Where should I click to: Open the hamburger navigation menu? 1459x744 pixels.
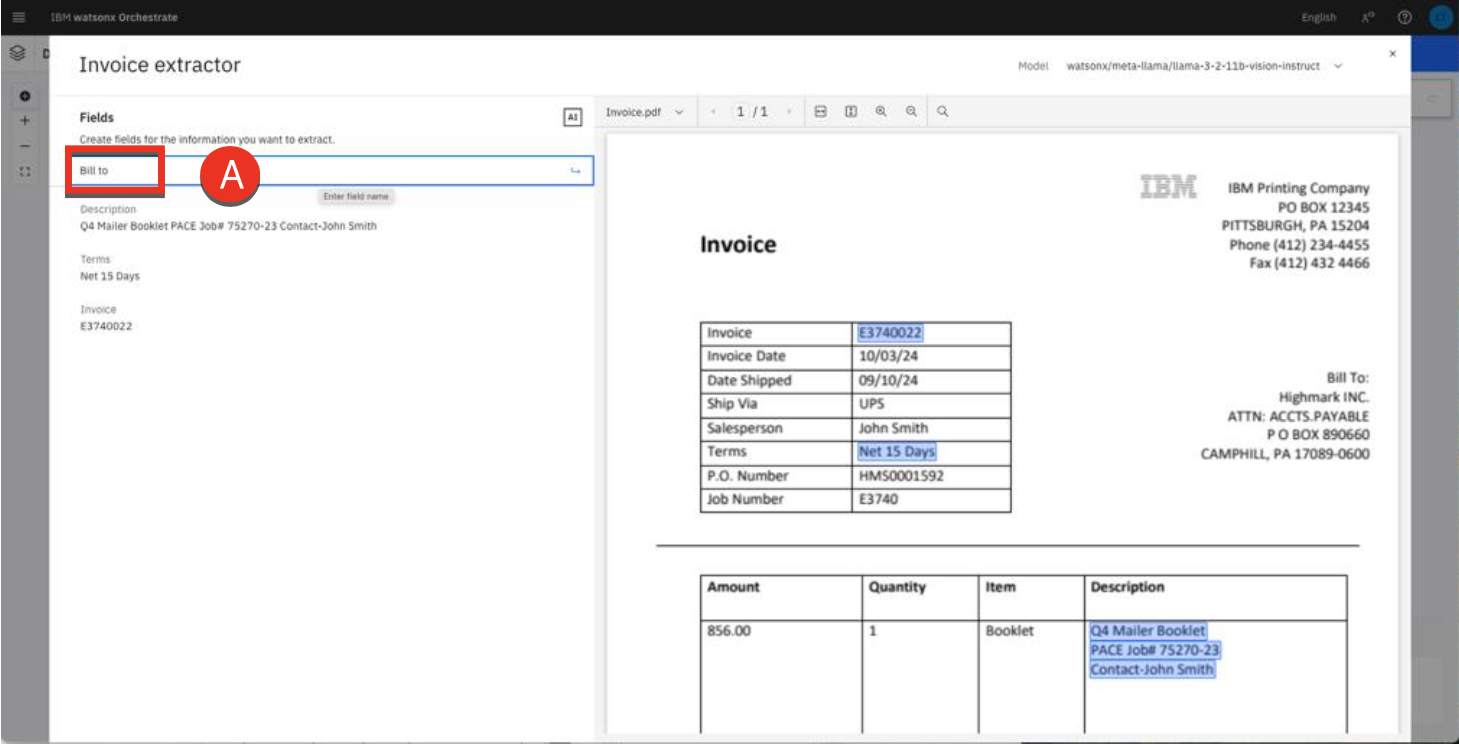[x=19, y=18]
